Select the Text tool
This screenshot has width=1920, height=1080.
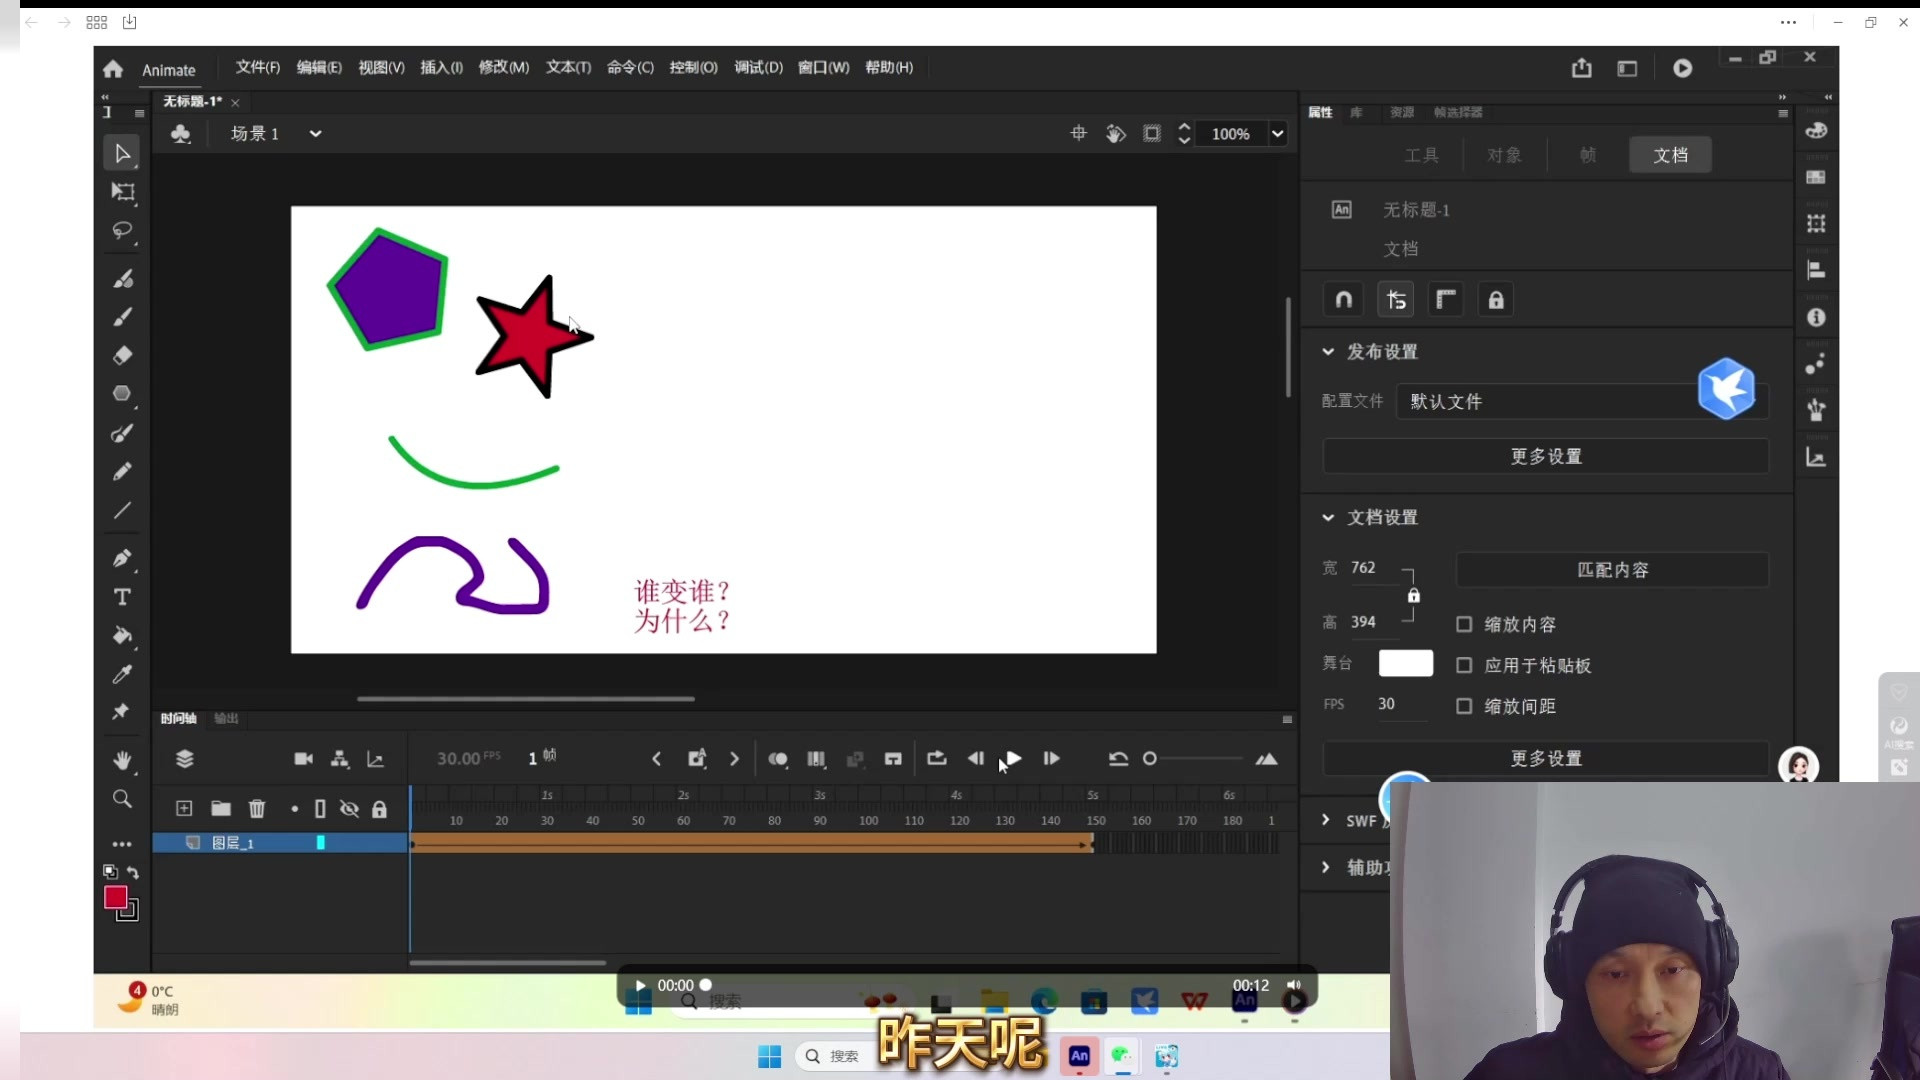(x=122, y=597)
